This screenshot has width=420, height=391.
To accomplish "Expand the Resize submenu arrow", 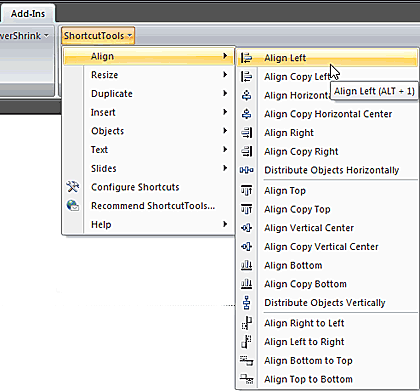I will tap(225, 74).
